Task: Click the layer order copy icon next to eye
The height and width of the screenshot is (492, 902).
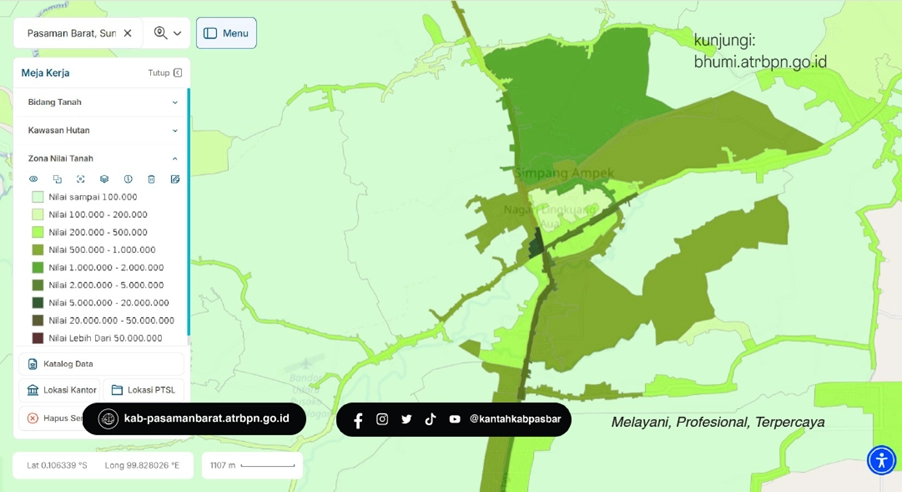Action: 57,179
